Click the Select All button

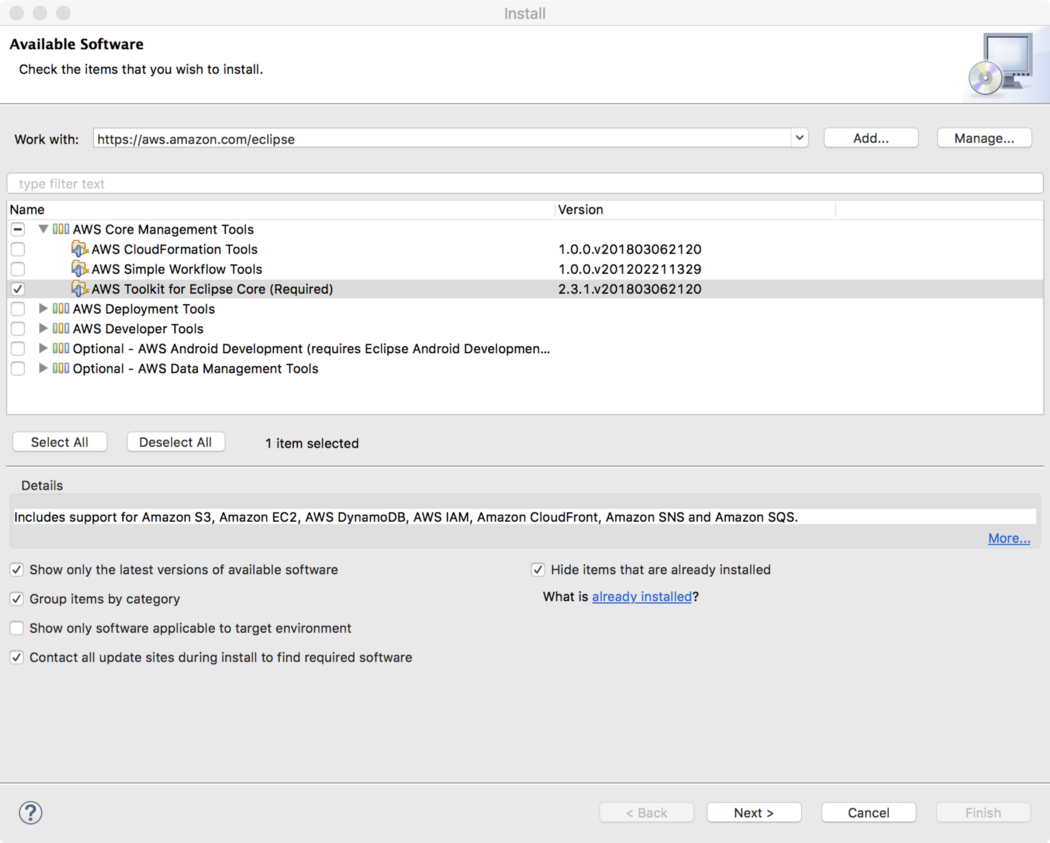pyautogui.click(x=60, y=442)
